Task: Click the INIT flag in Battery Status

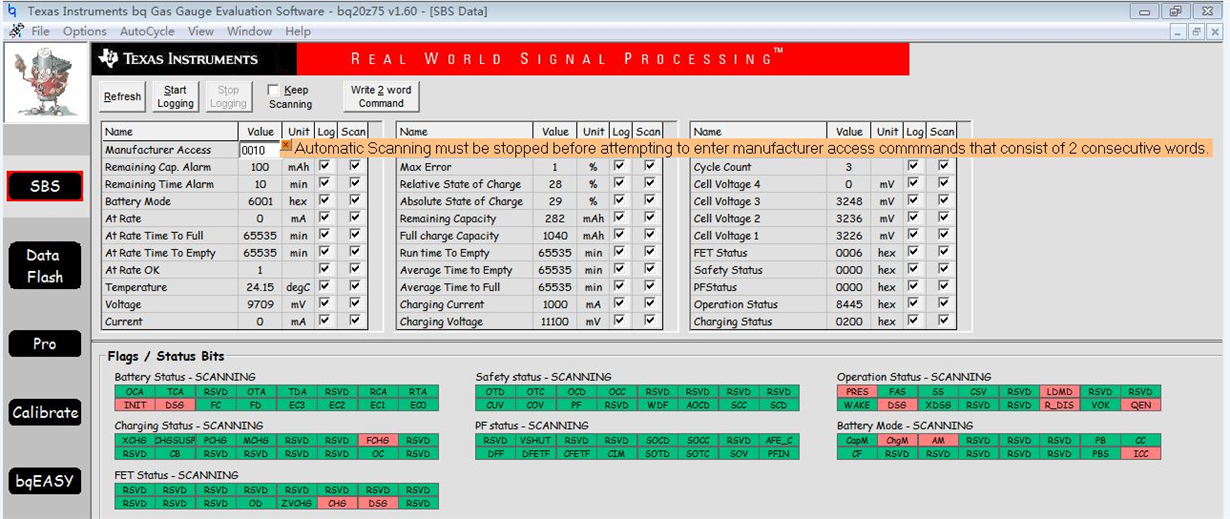Action: (135, 405)
